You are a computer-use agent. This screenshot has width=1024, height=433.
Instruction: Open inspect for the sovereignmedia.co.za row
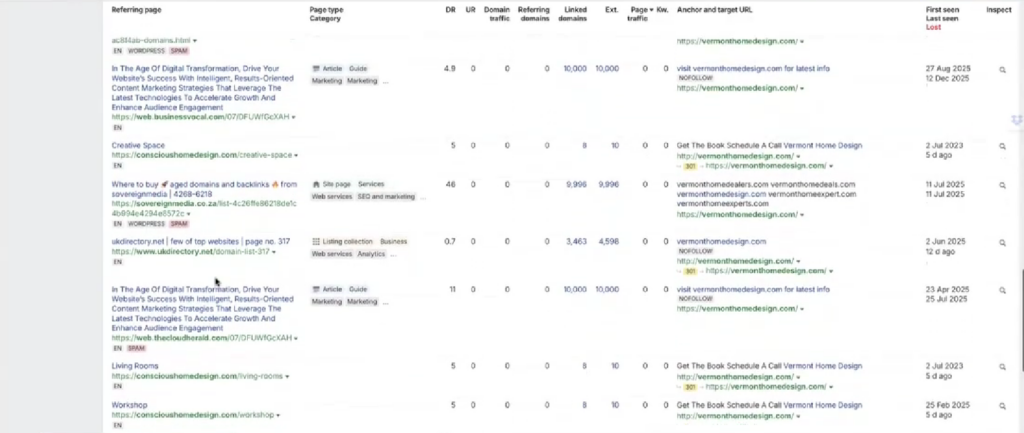[1003, 185]
